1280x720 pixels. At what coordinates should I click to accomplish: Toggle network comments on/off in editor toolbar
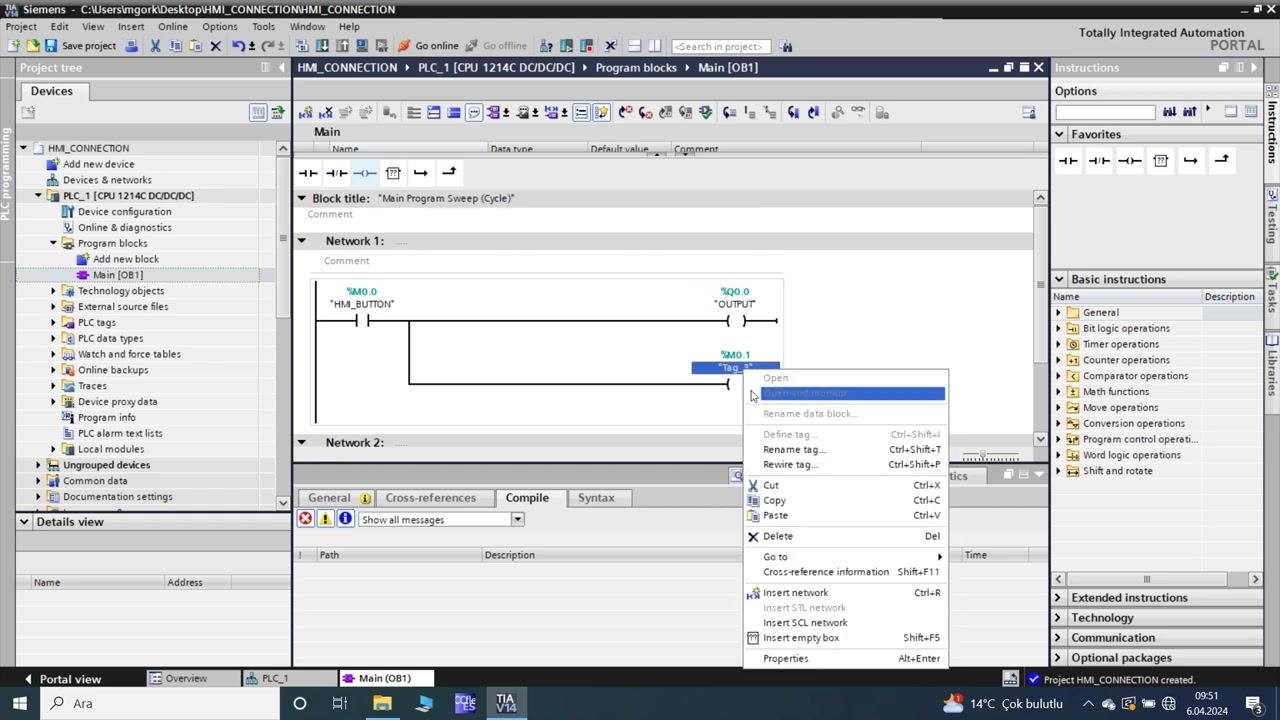(x=581, y=113)
